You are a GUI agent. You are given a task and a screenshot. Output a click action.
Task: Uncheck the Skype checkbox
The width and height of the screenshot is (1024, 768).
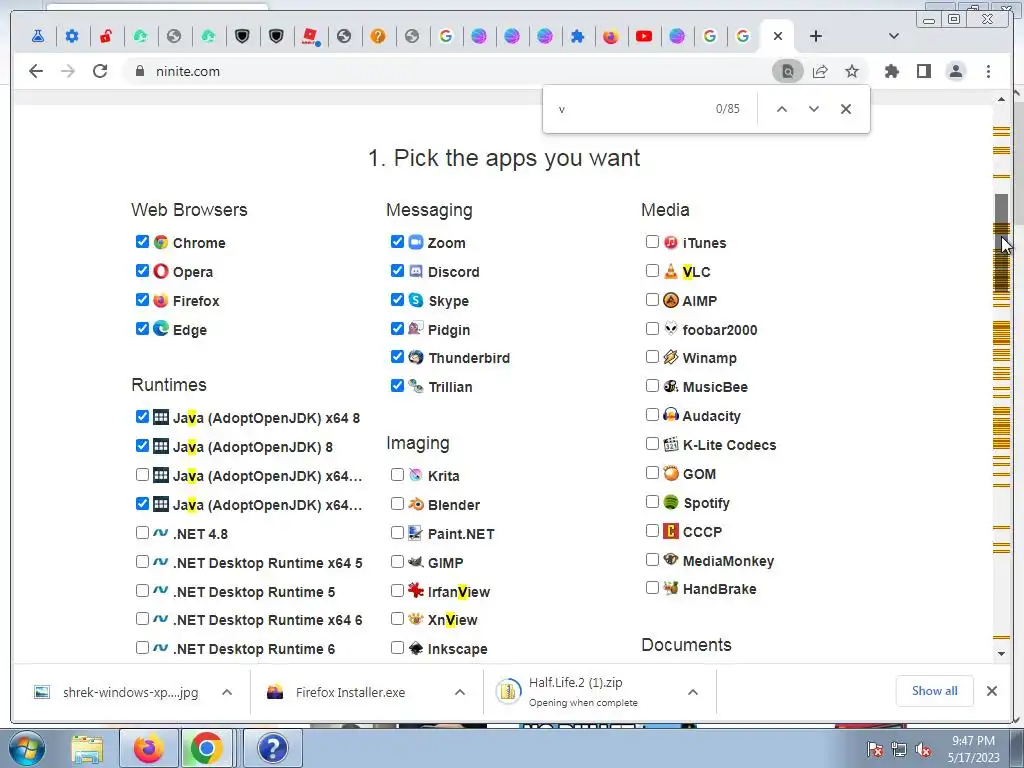pos(397,300)
